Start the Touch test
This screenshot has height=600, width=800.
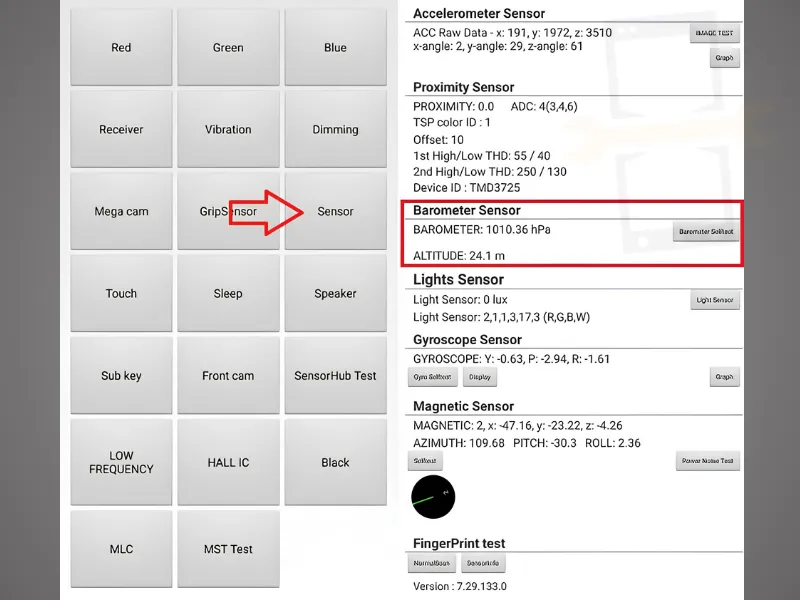click(x=121, y=293)
